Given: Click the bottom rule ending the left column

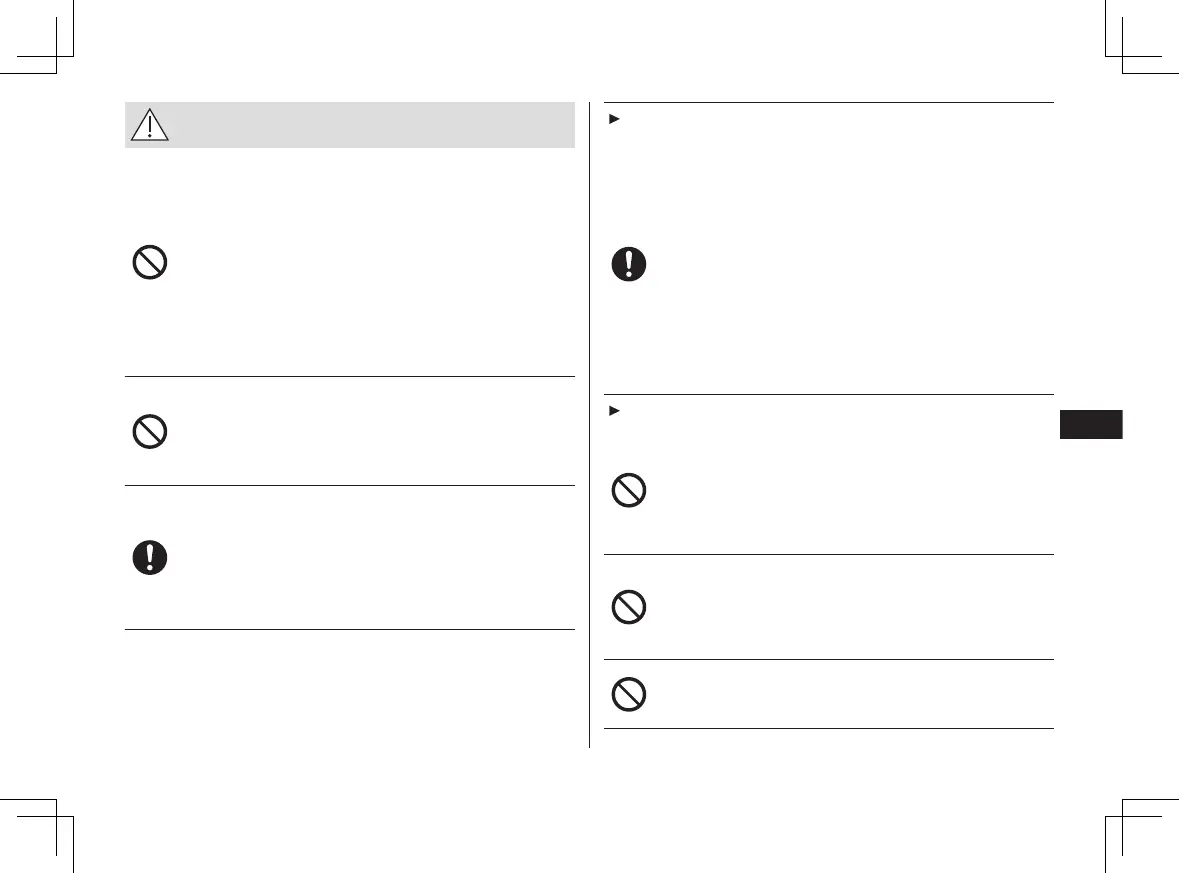Looking at the screenshot, I should coord(350,630).
